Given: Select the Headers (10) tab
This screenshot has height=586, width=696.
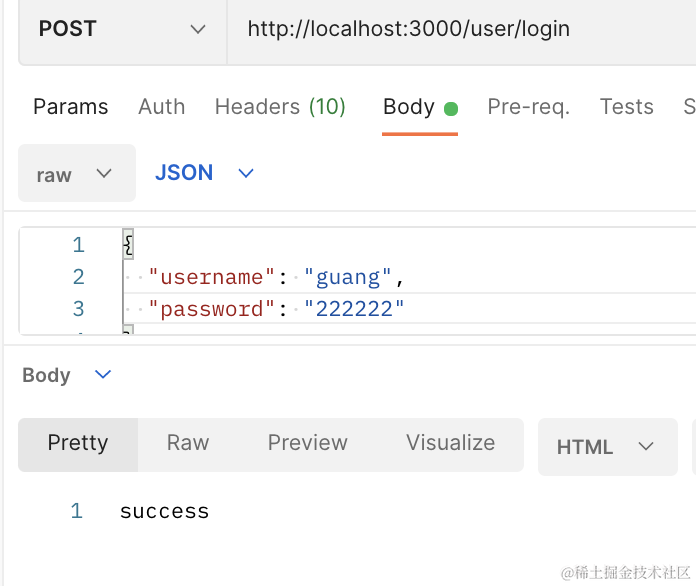Looking at the screenshot, I should (x=280, y=107).
